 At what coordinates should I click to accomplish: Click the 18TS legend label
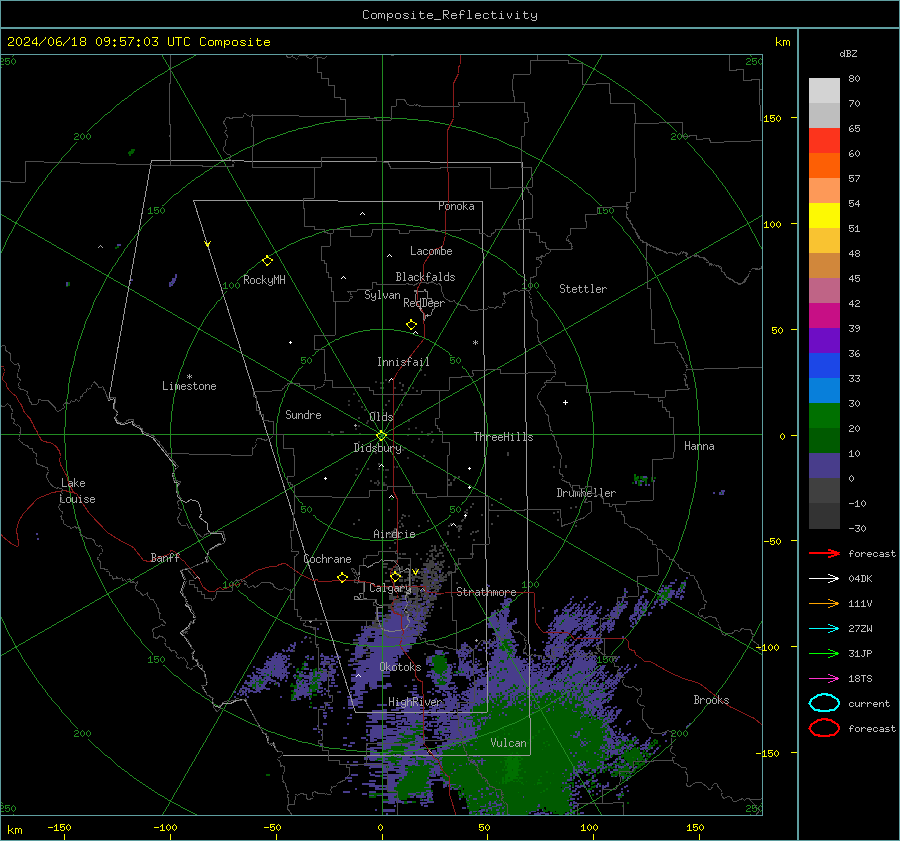[860, 679]
